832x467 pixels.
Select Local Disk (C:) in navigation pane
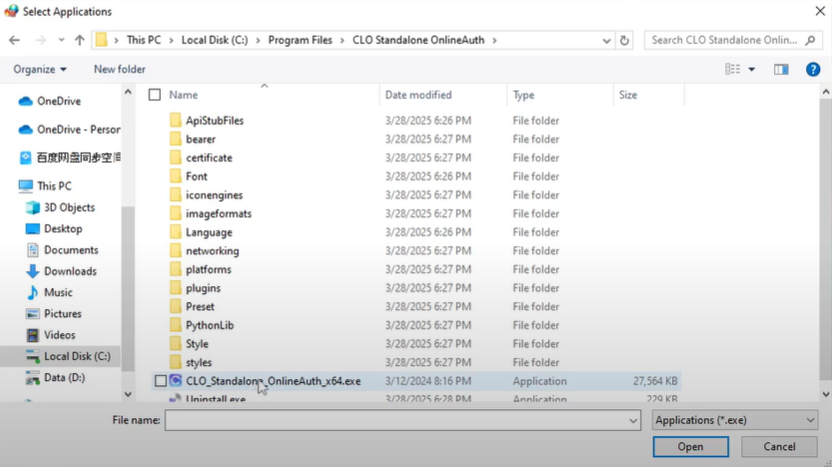click(x=76, y=356)
